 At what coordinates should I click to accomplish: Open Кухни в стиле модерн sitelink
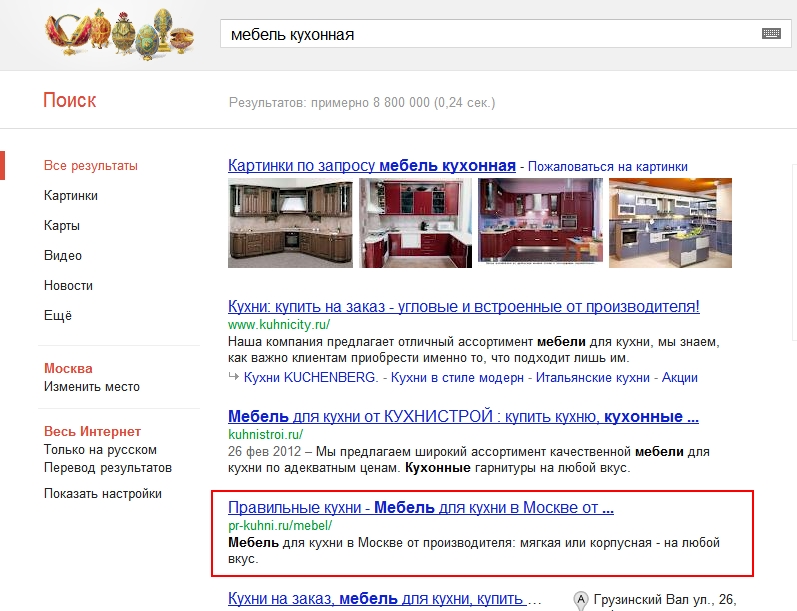457,378
